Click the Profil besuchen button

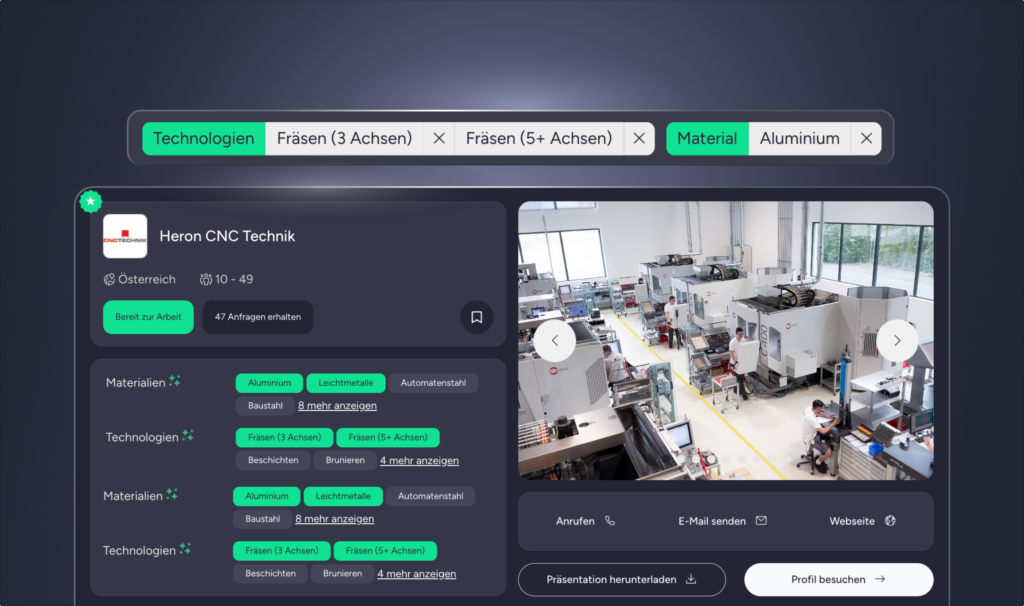(x=838, y=579)
